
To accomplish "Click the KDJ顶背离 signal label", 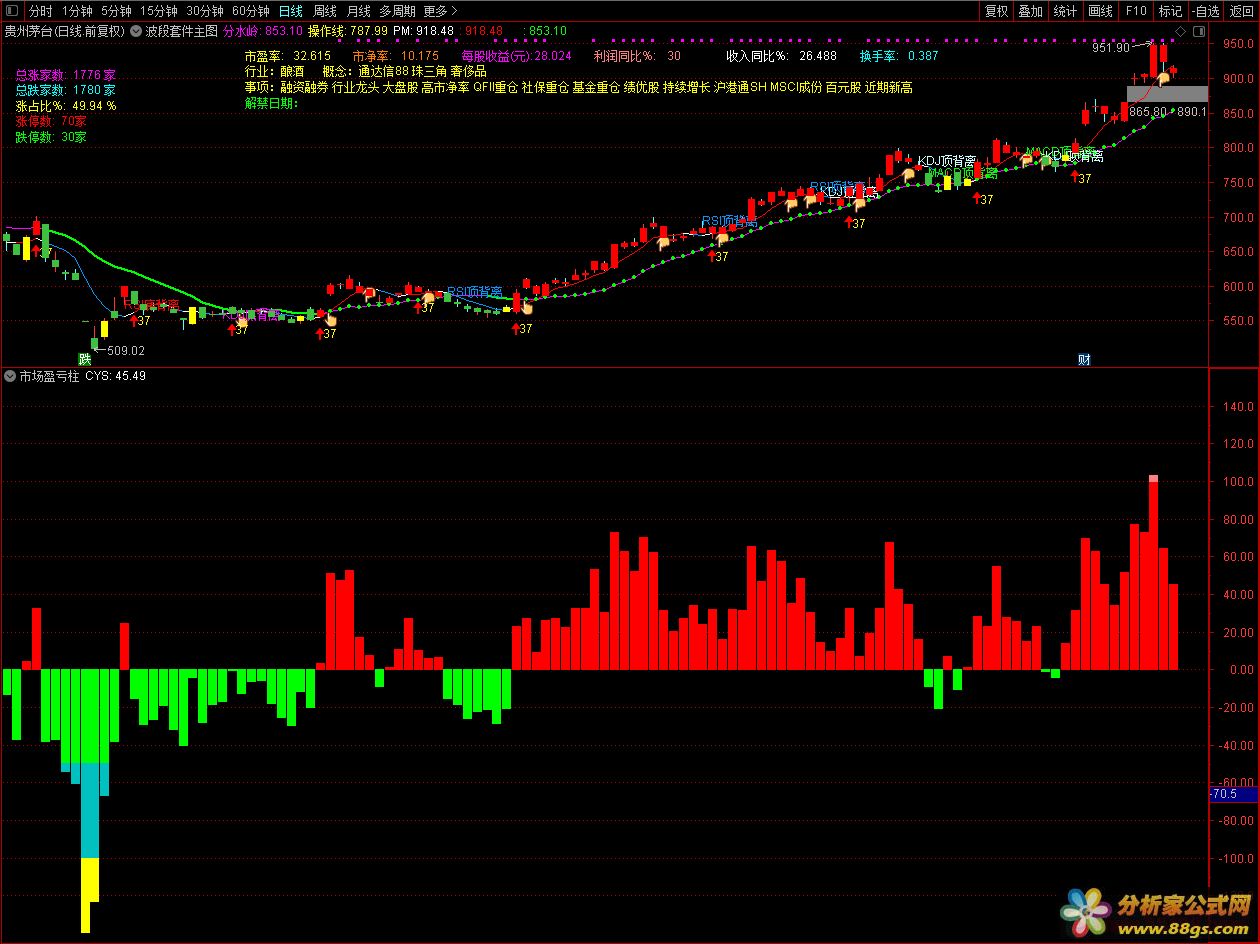I will point(947,161).
